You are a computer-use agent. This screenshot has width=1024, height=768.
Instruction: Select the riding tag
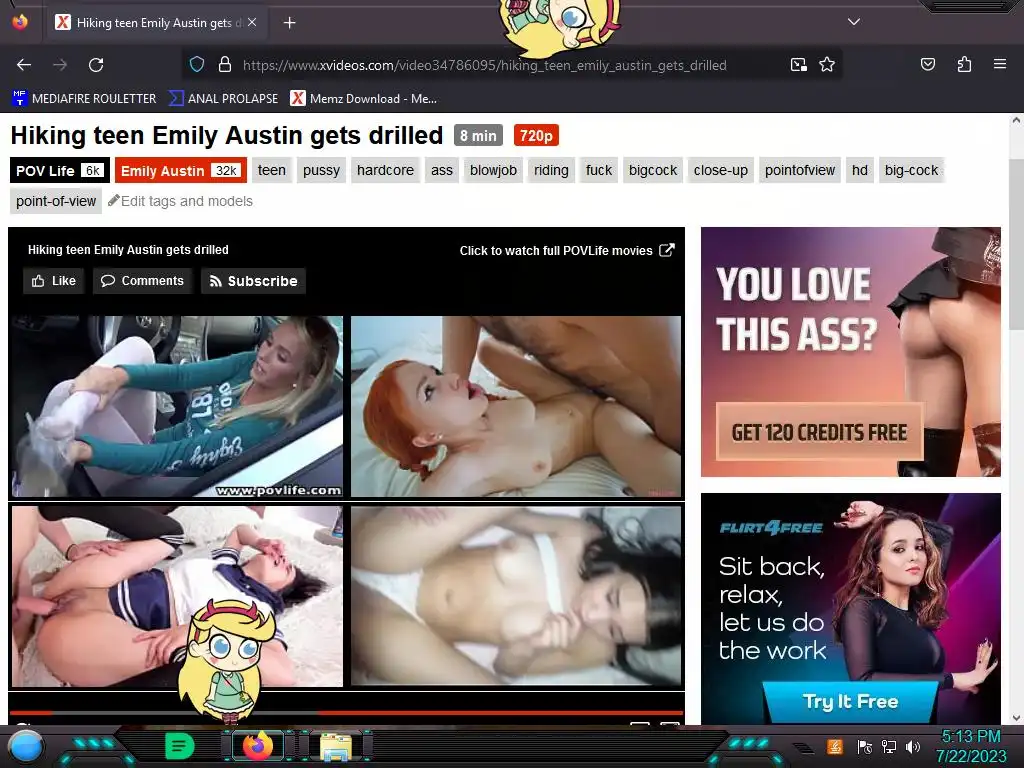[551, 170]
